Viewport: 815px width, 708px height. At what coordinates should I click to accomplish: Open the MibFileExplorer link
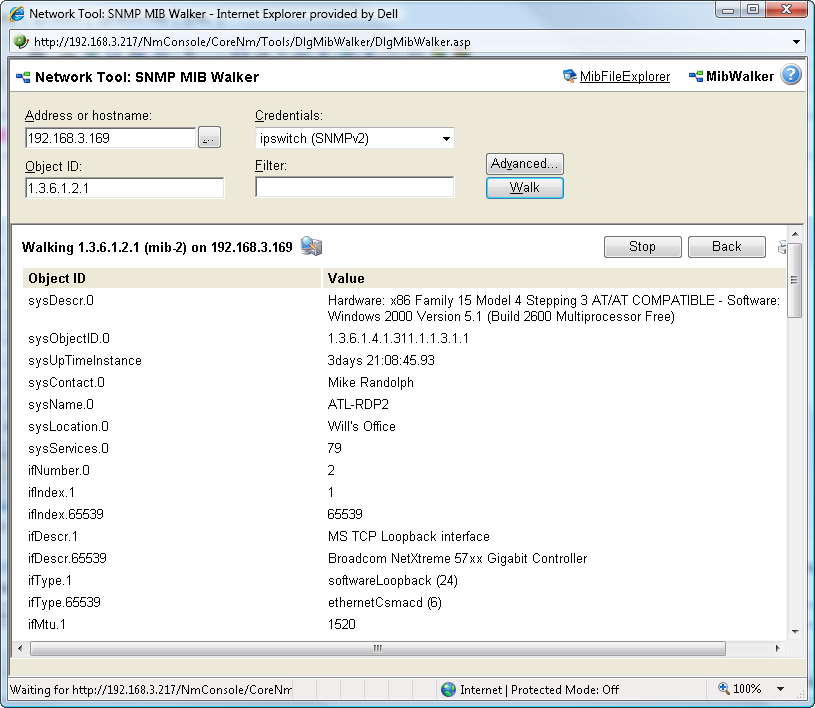click(x=625, y=77)
